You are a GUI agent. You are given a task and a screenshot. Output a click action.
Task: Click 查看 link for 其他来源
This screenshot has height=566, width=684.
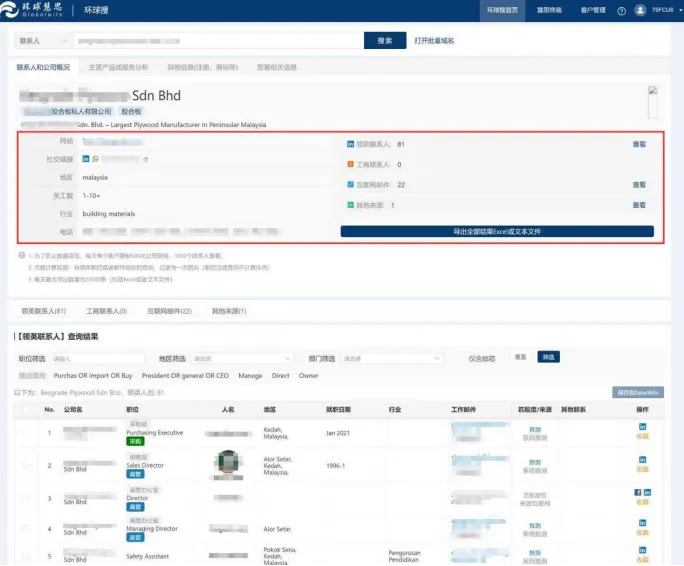(639, 205)
